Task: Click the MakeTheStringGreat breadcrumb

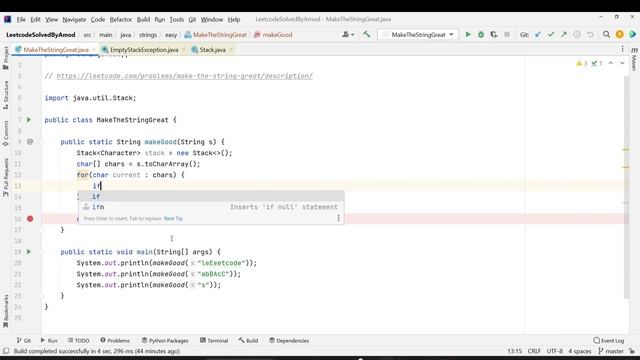Action: (x=216, y=35)
